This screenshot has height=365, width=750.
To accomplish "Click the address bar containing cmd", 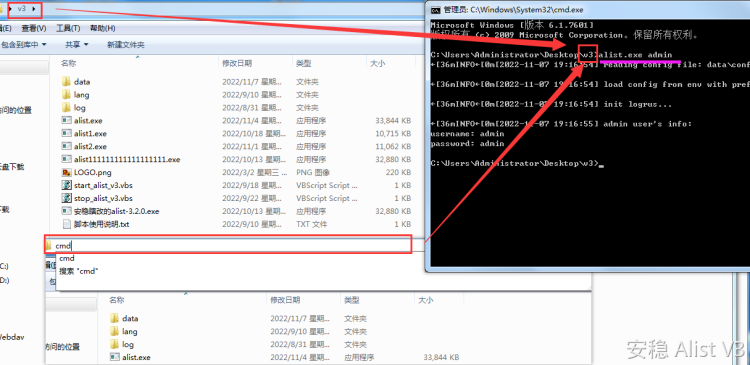I will coord(228,245).
